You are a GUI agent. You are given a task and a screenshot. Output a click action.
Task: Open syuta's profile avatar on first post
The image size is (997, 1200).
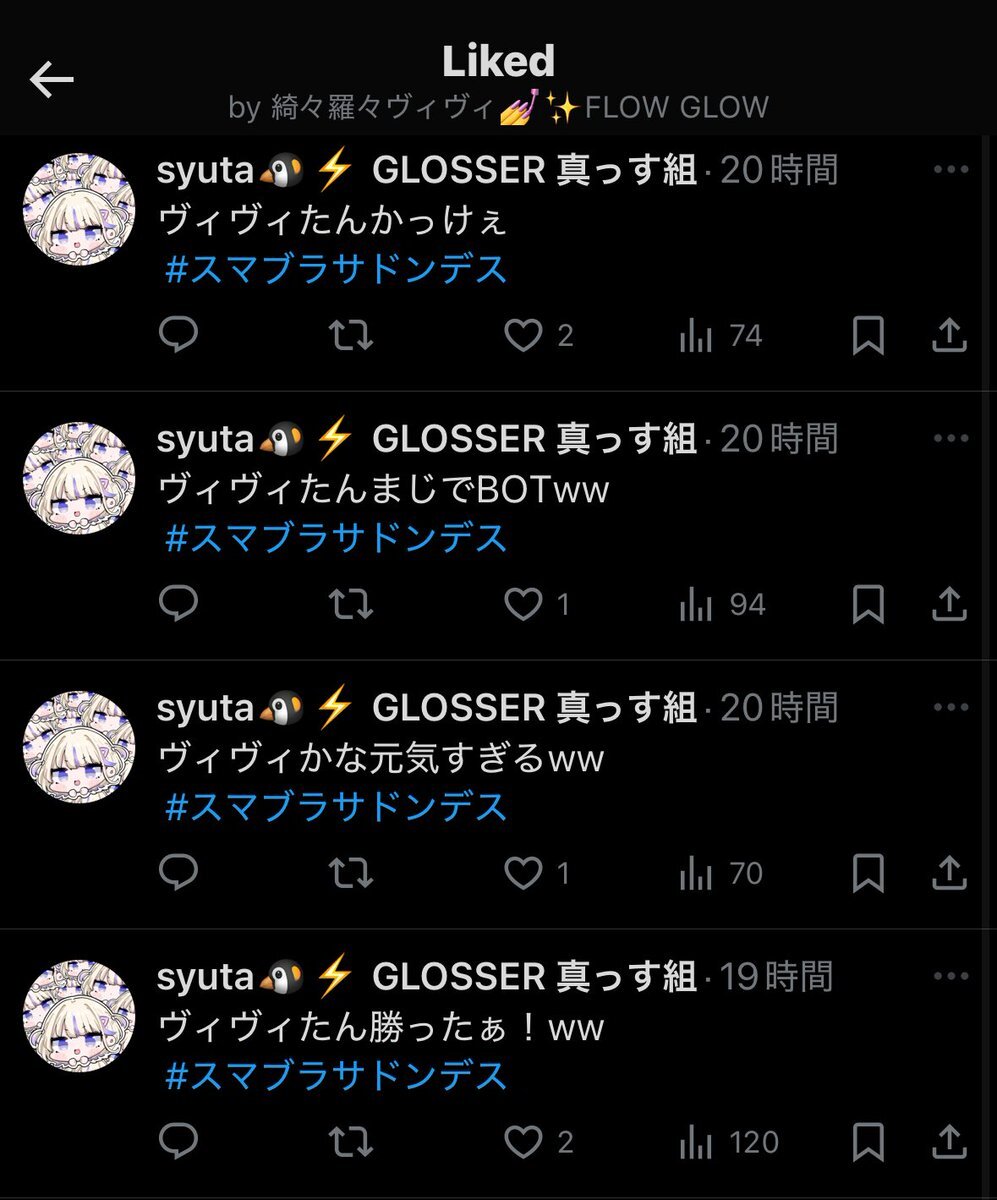pyautogui.click(x=79, y=209)
